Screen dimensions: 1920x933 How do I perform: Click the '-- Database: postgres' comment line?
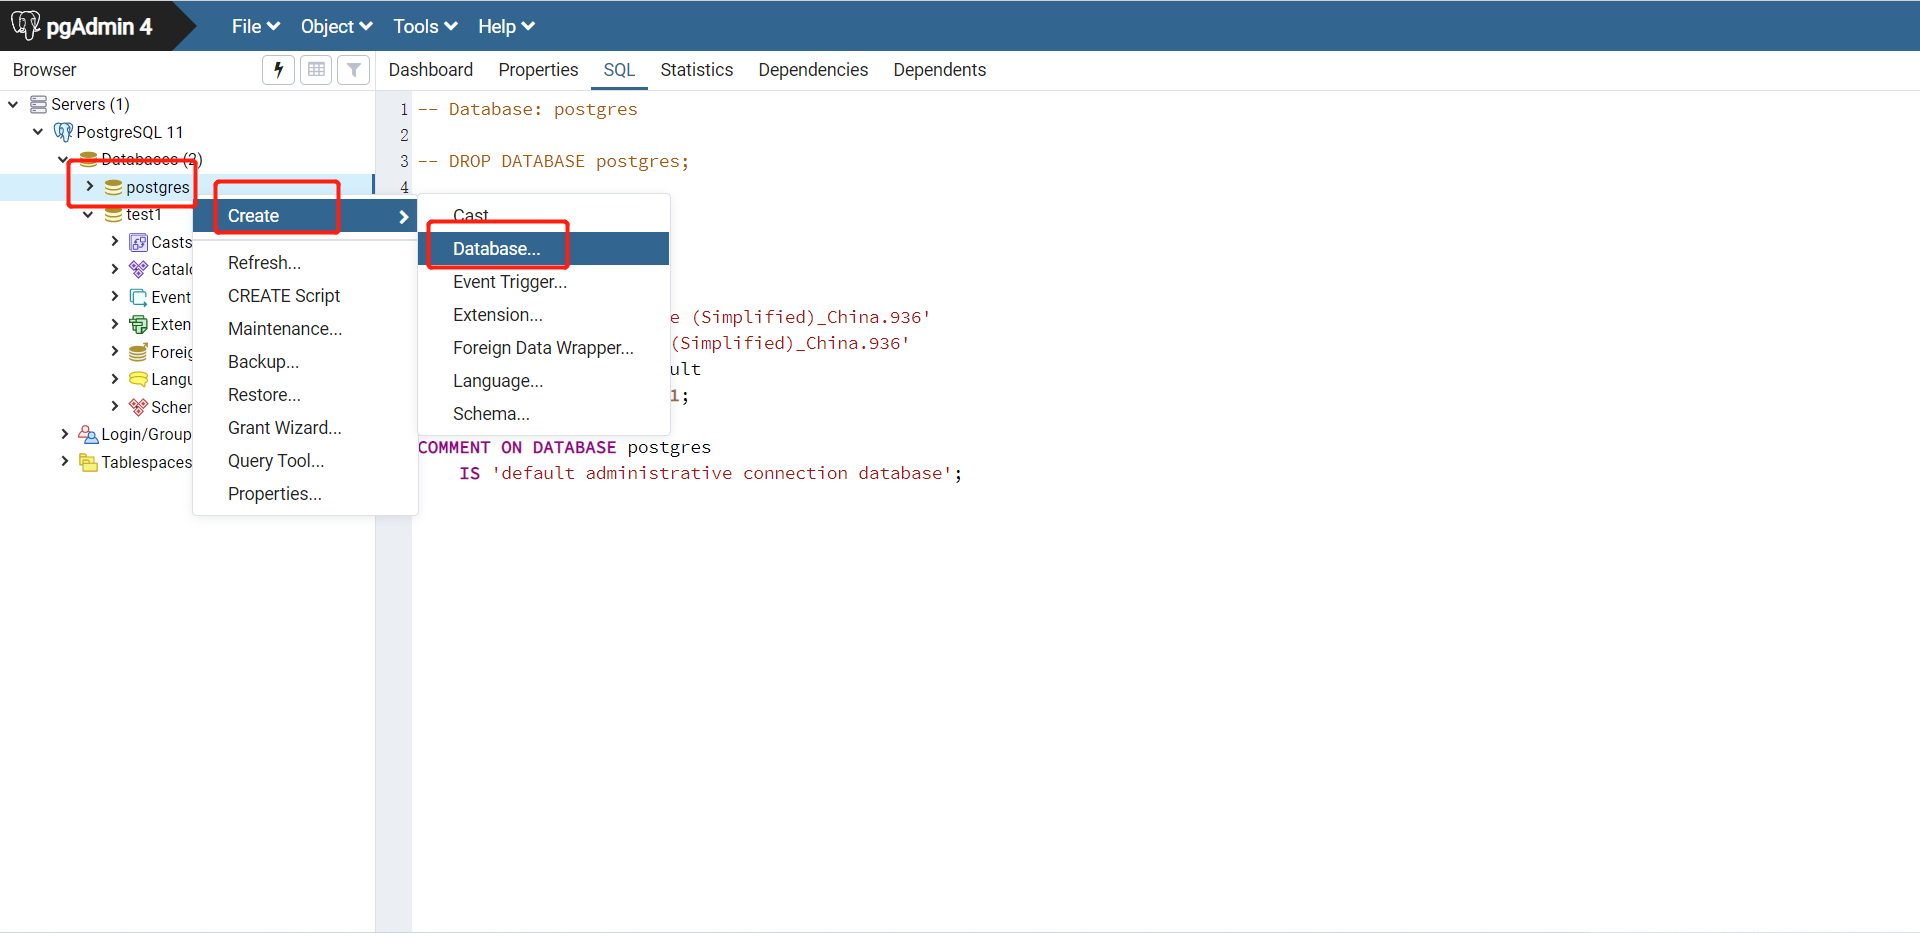pos(528,109)
